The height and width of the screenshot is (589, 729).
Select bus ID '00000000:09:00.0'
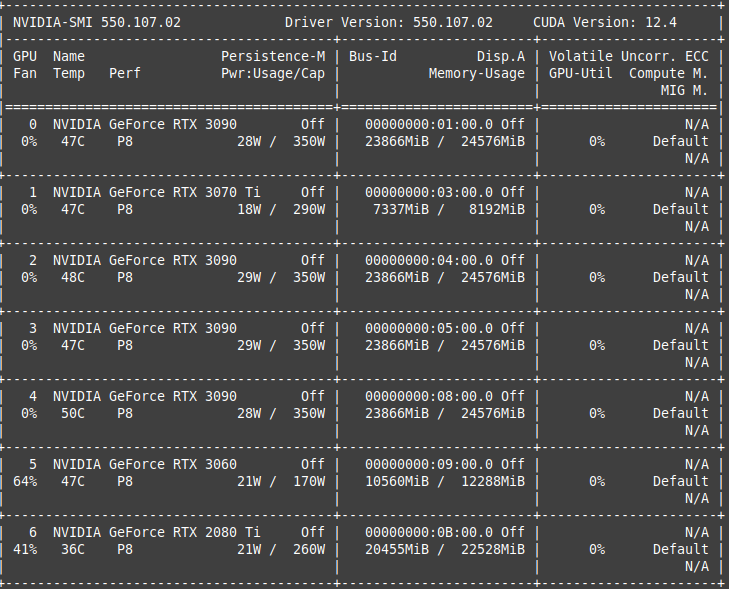coord(429,464)
